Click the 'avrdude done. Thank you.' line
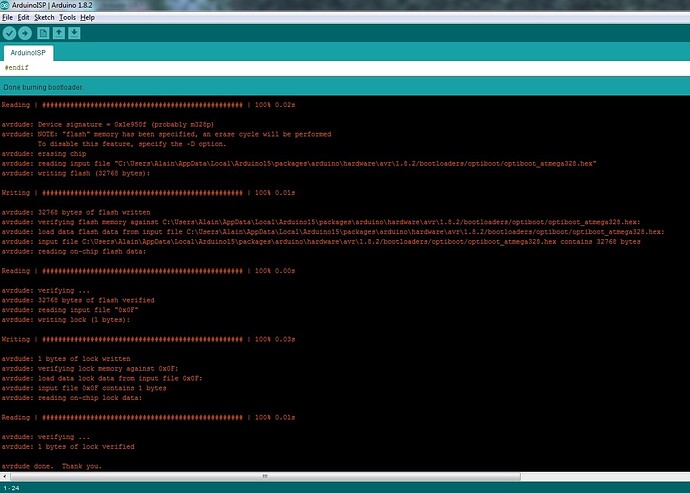 point(51,466)
